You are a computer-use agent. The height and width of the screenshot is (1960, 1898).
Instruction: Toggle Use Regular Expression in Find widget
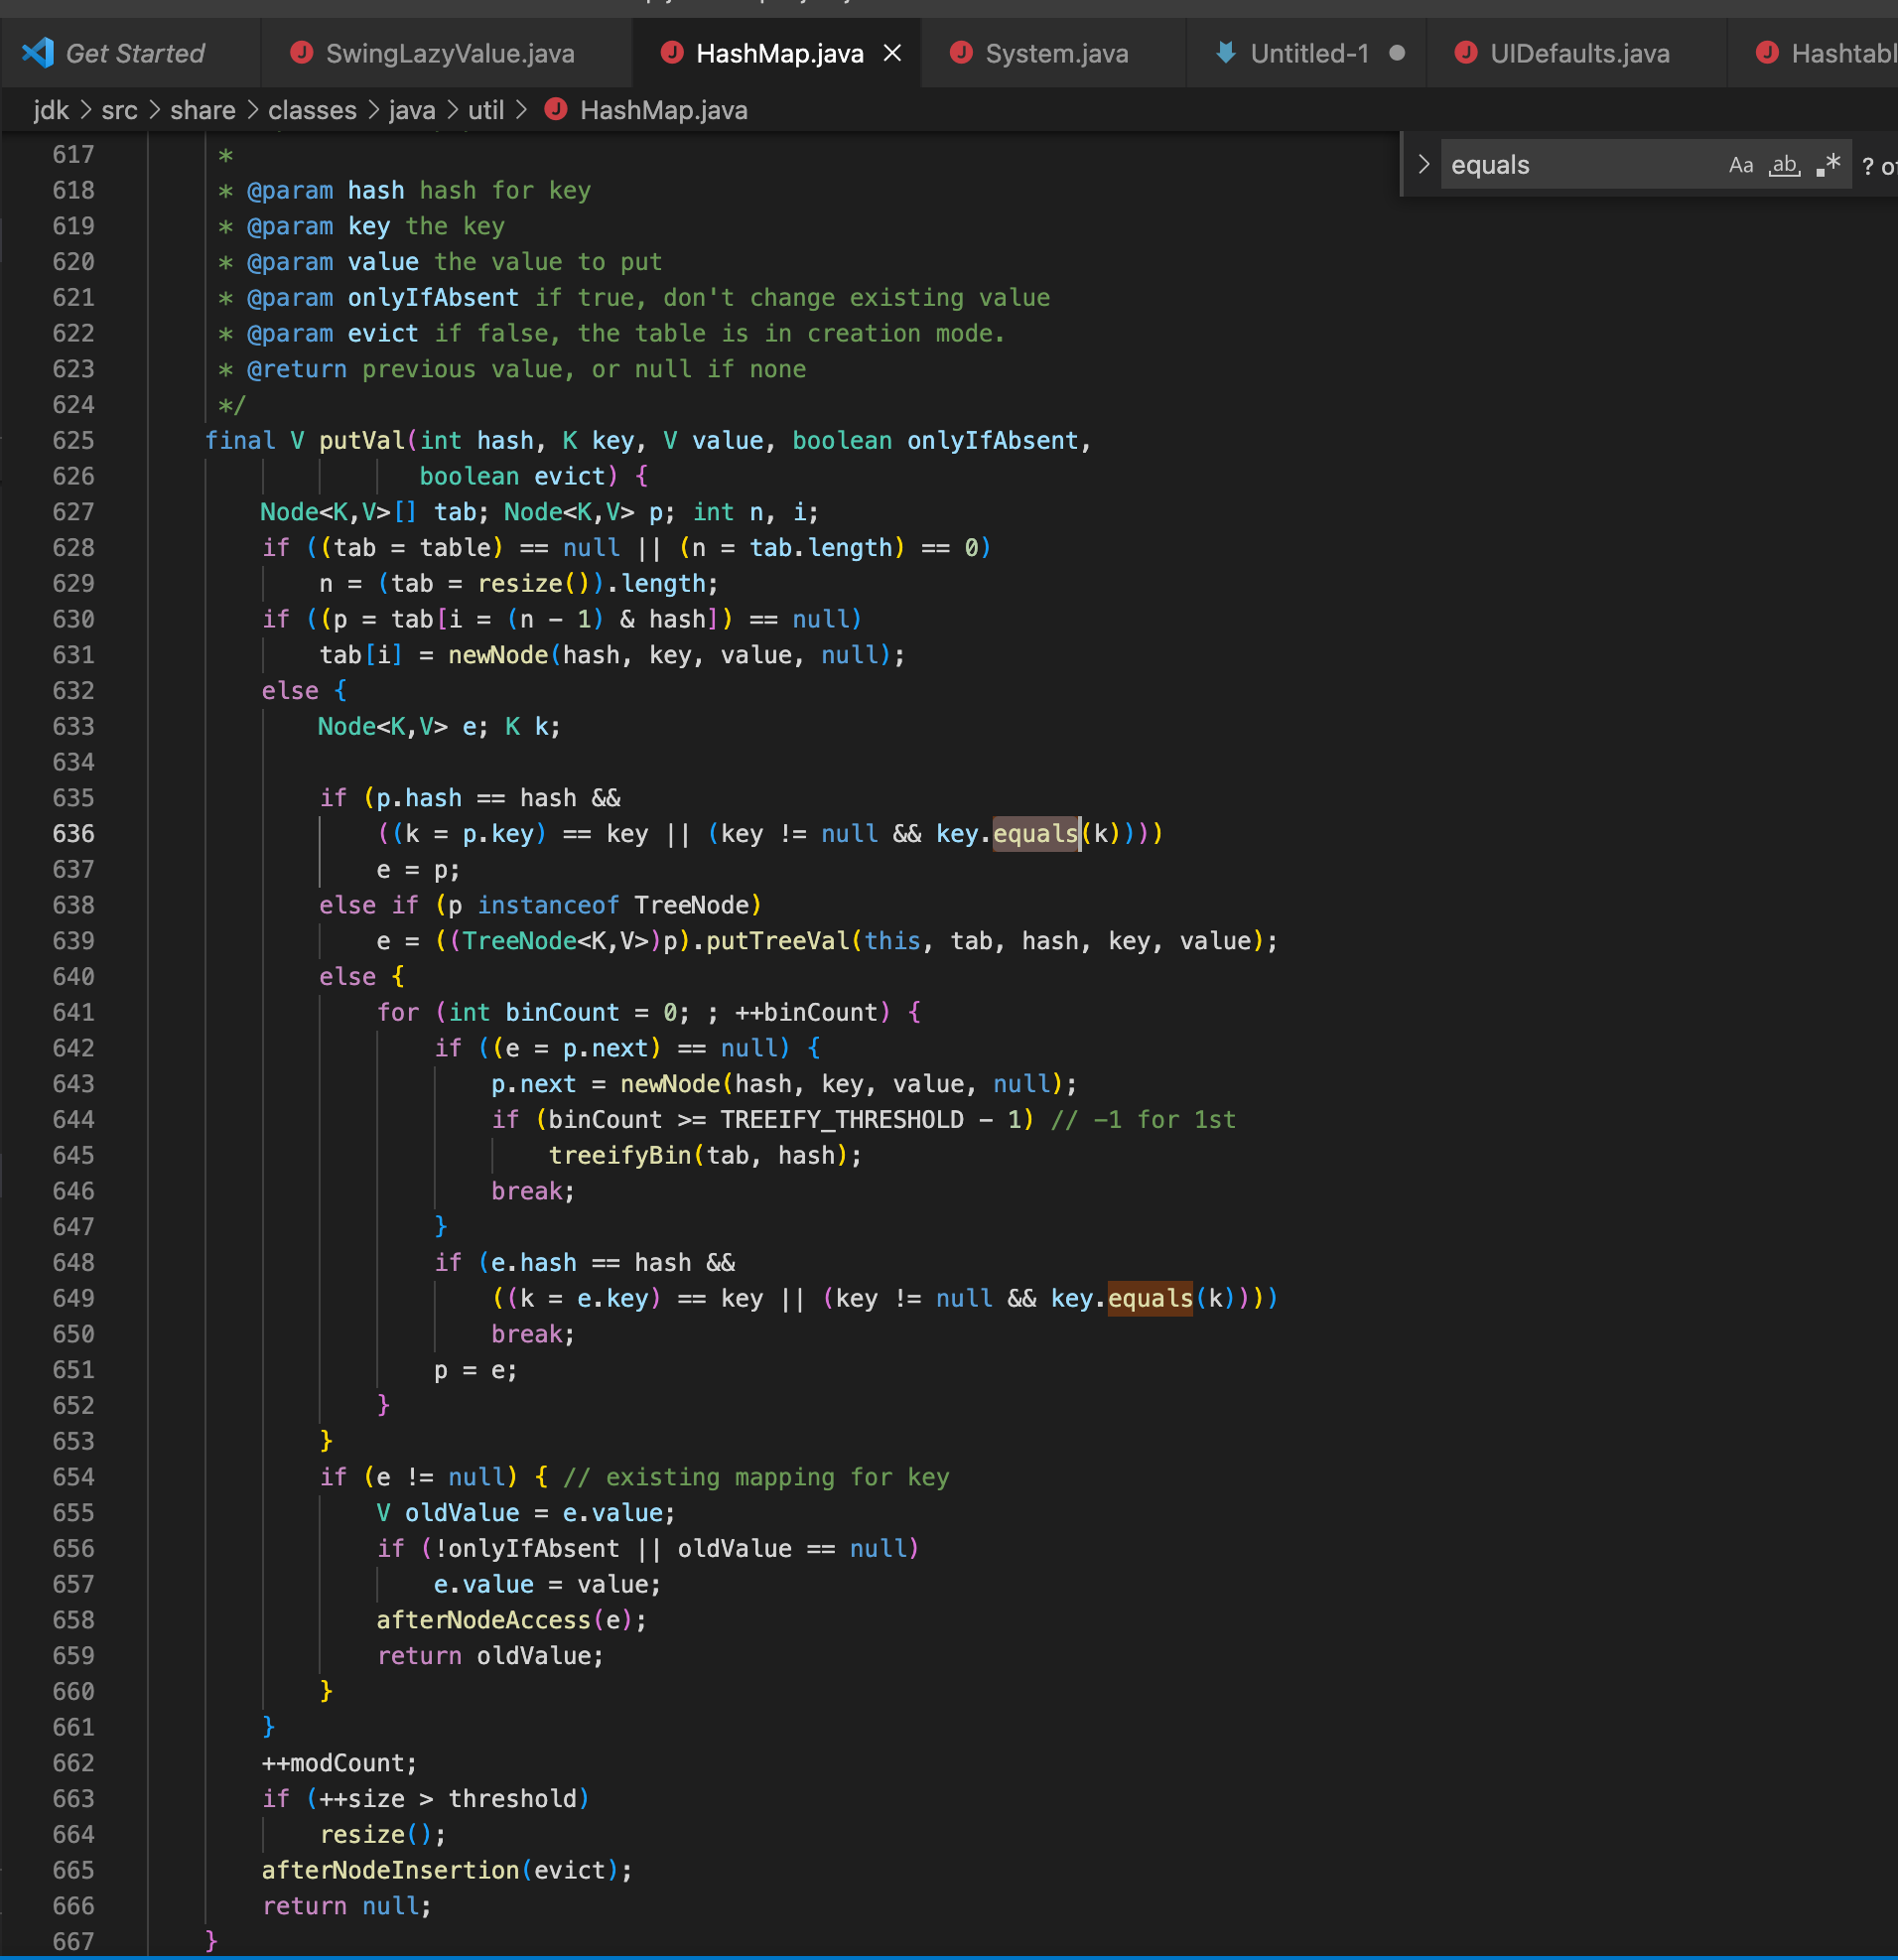point(1828,165)
